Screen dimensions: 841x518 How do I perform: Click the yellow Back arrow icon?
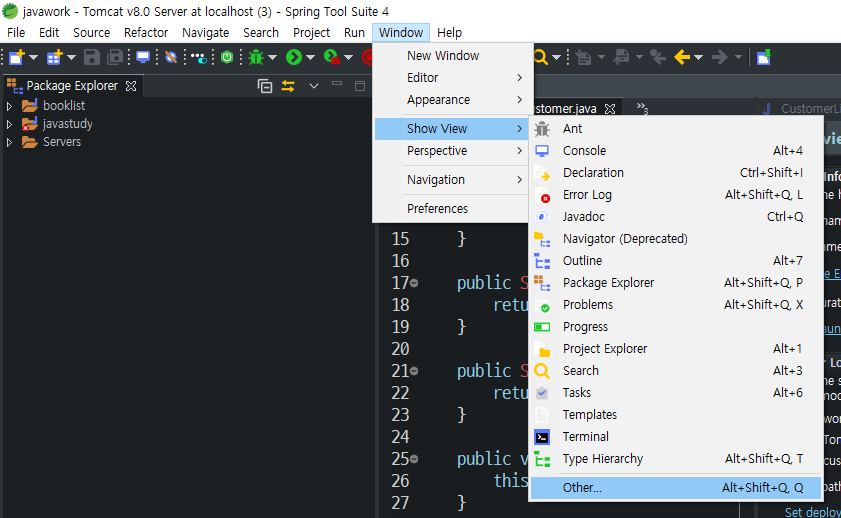(682, 57)
